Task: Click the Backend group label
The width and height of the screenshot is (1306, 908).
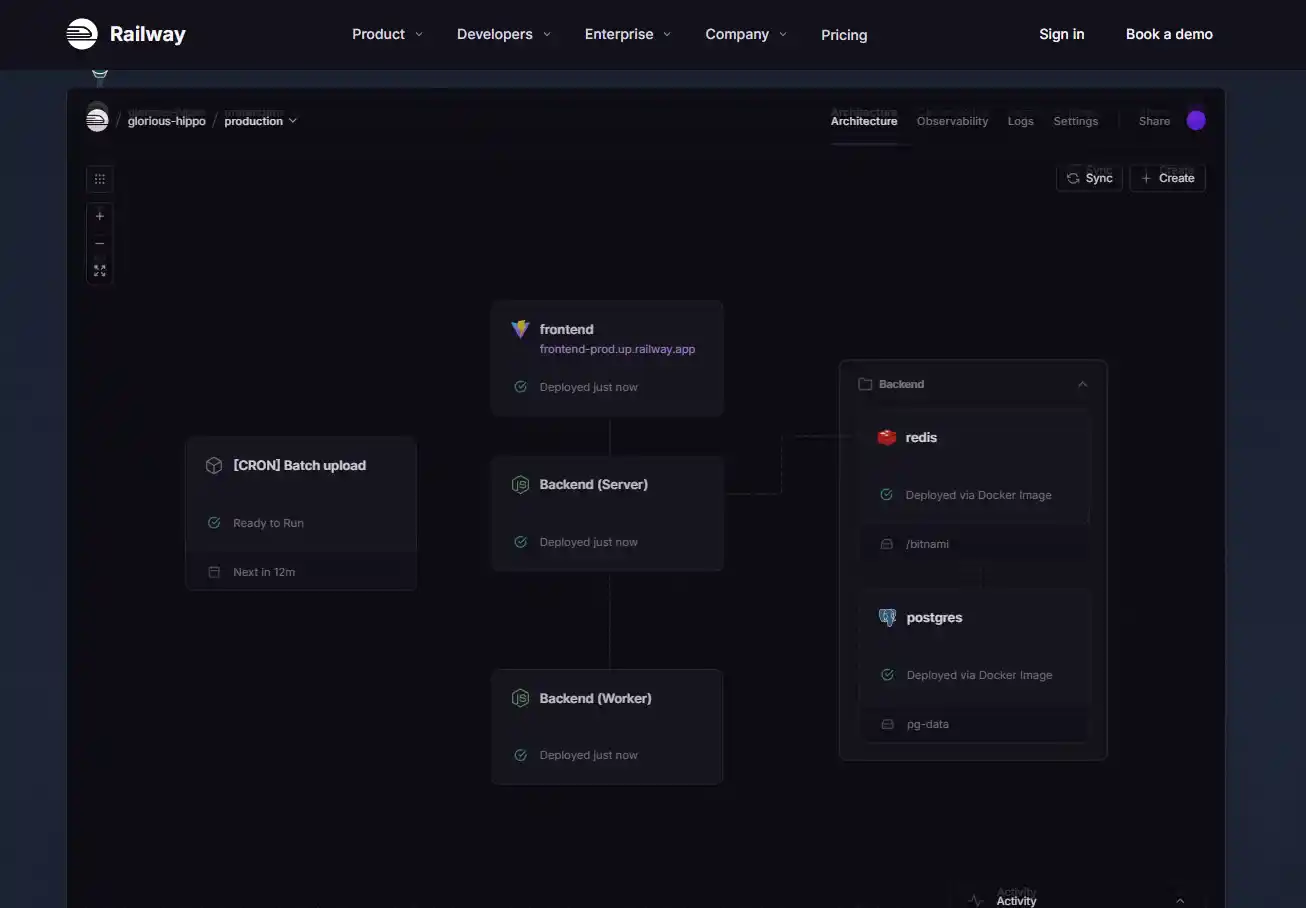Action: point(901,384)
